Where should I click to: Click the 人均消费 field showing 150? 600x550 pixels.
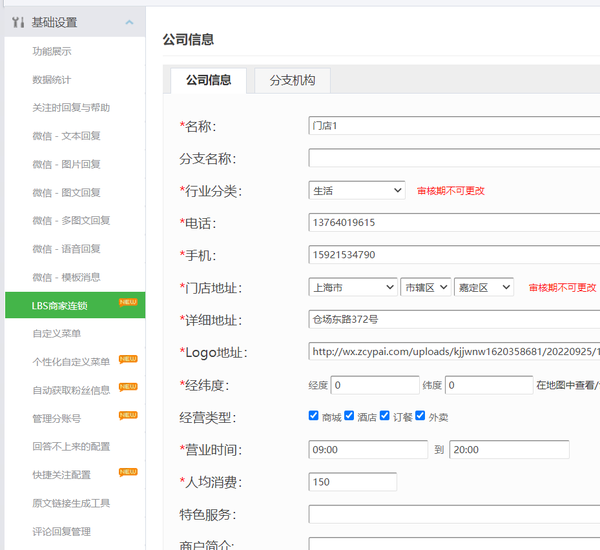(x=352, y=482)
